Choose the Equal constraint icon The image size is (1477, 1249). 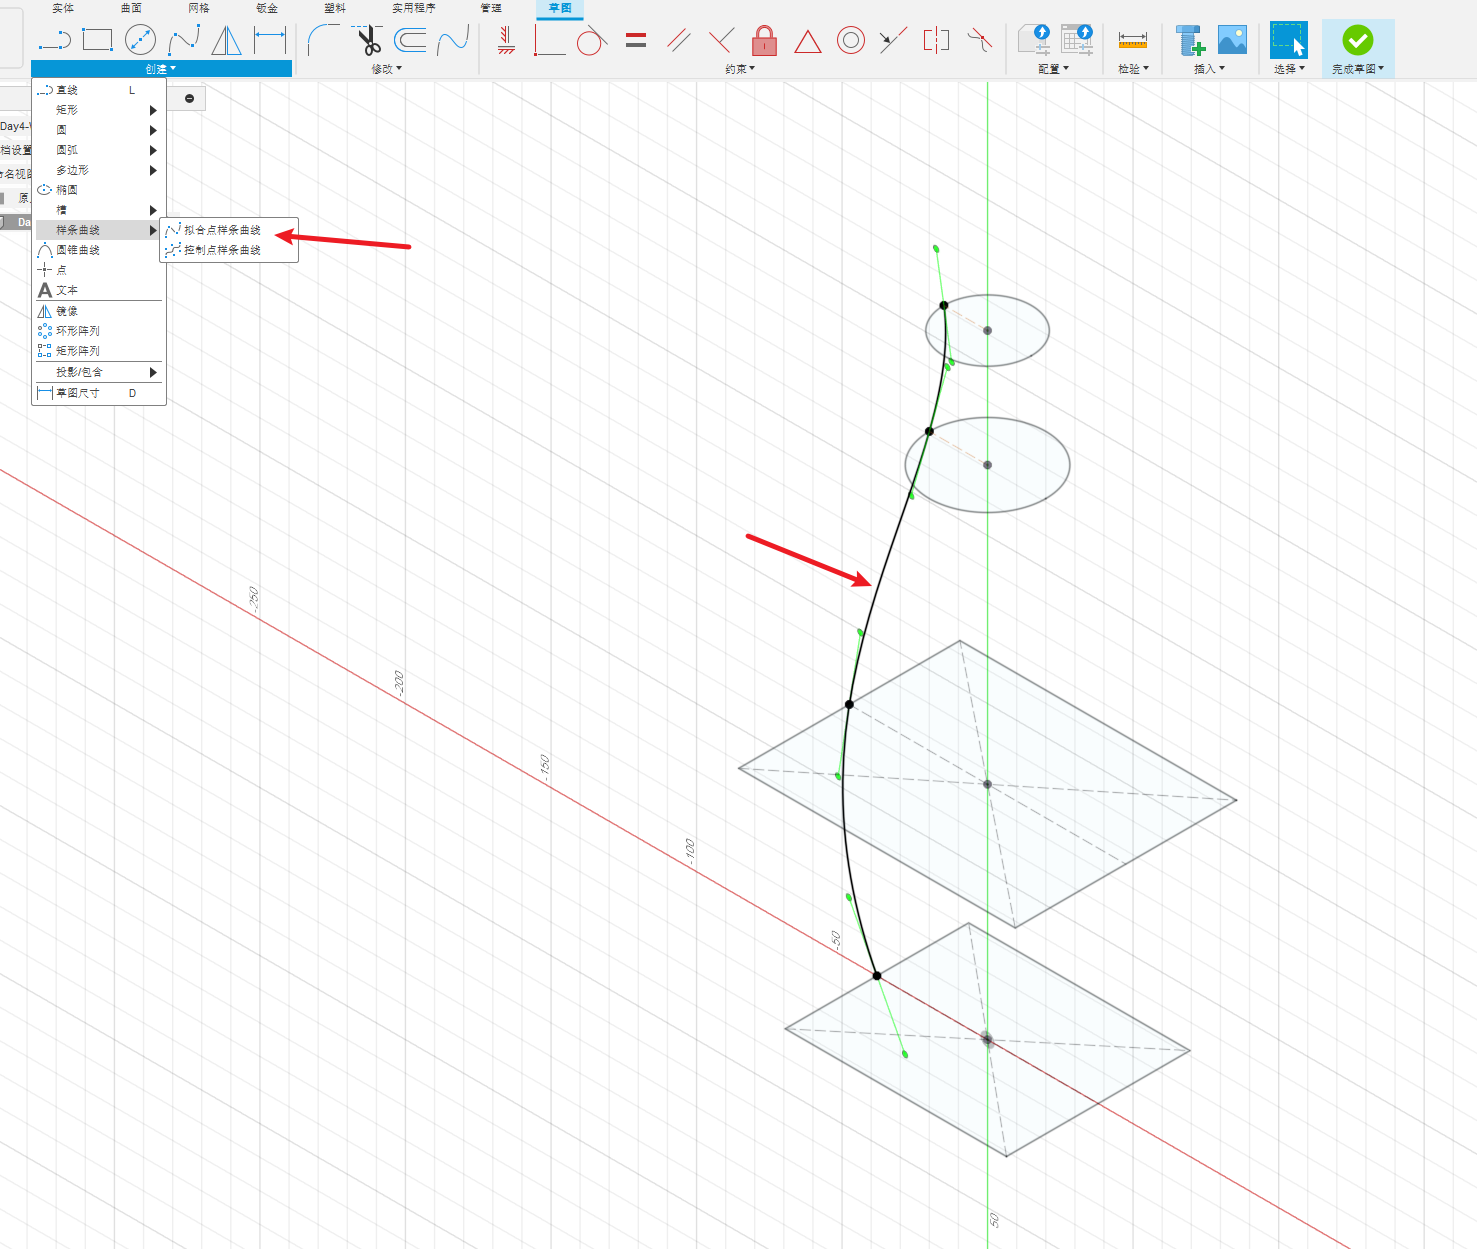[x=636, y=41]
